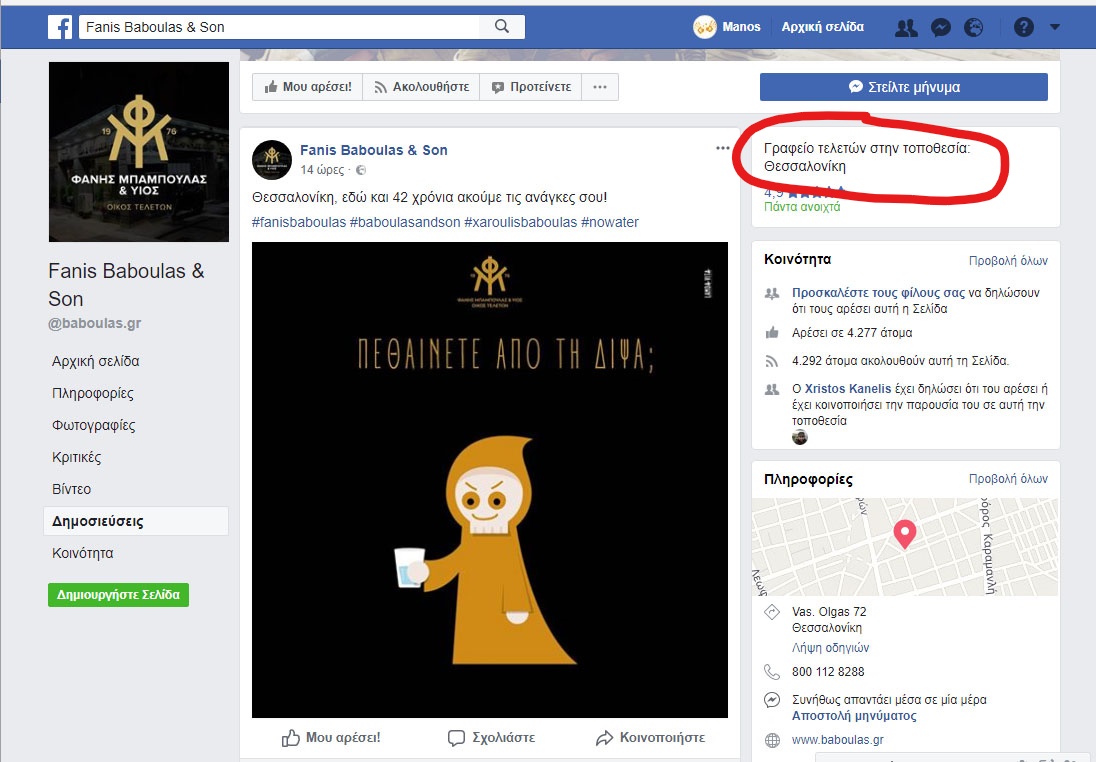1096x762 pixels.
Task: Click Xristos Kanelis small avatar thumbnail
Action: (800, 438)
